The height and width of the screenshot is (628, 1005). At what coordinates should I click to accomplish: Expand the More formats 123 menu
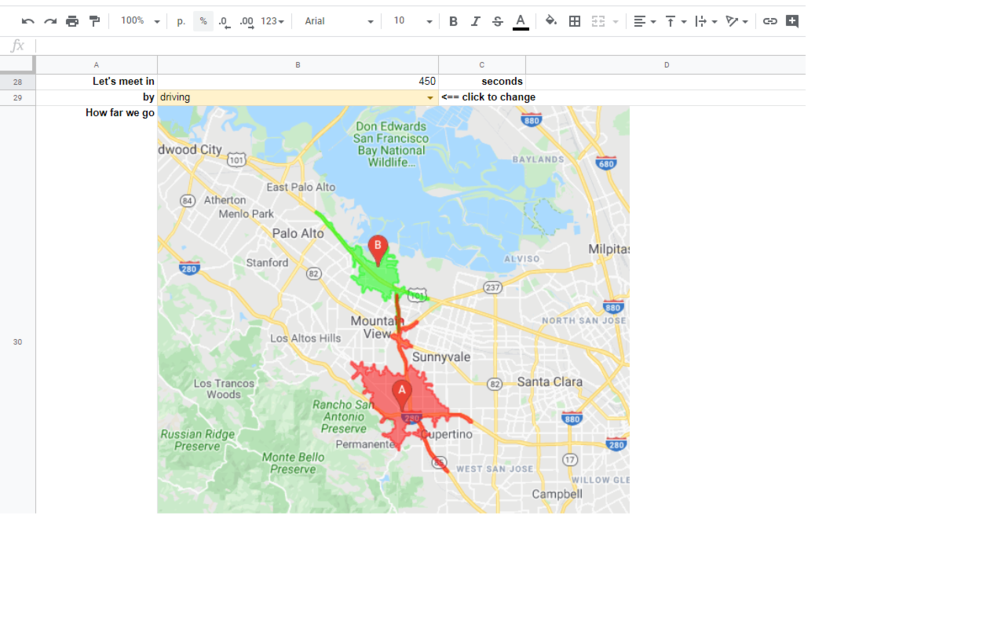coord(272,20)
